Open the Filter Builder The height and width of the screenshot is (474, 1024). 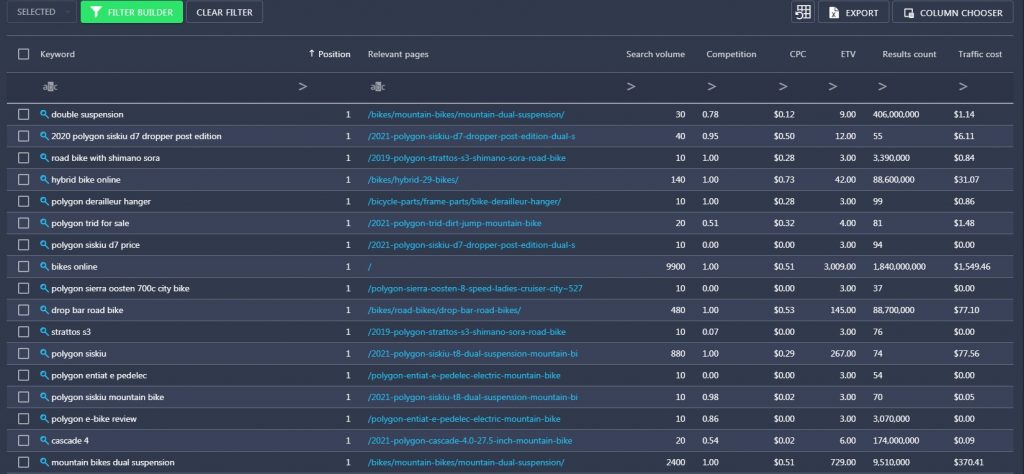point(132,12)
